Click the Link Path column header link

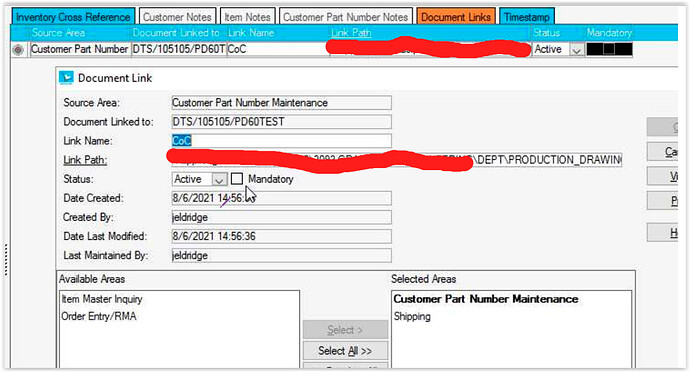tap(351, 33)
